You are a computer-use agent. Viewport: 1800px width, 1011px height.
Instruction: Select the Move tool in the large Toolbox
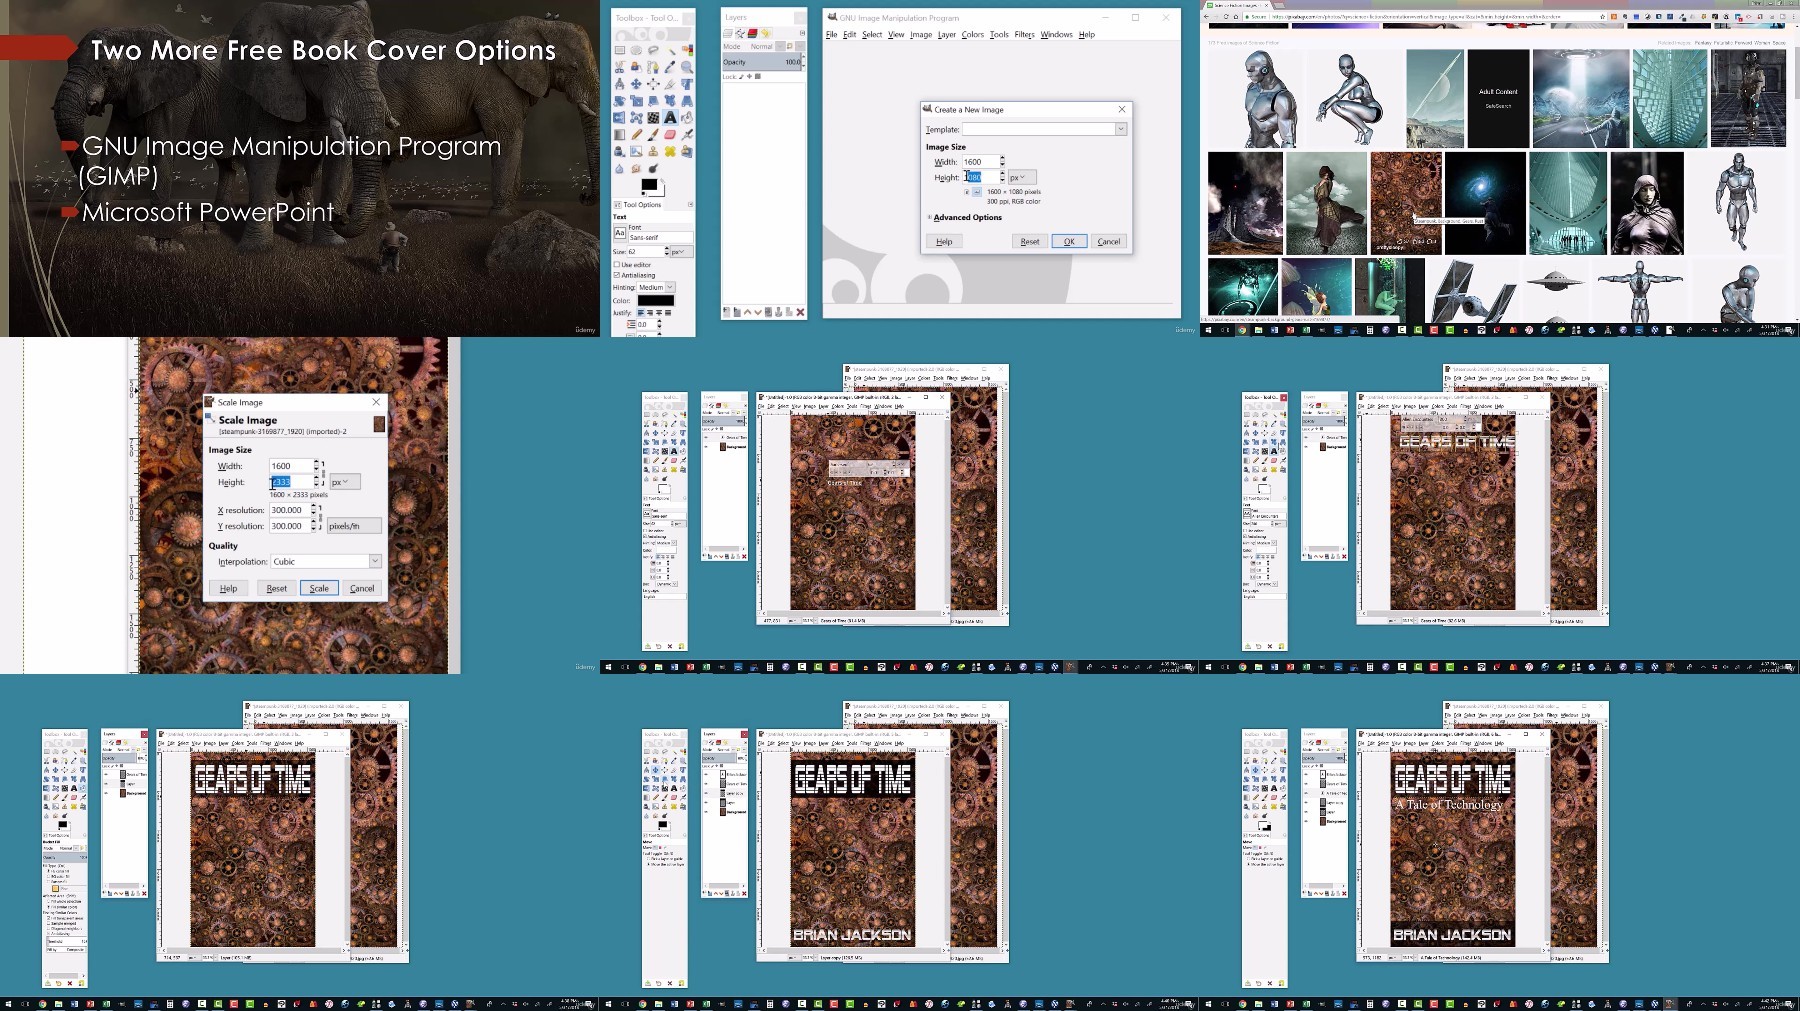[636, 84]
